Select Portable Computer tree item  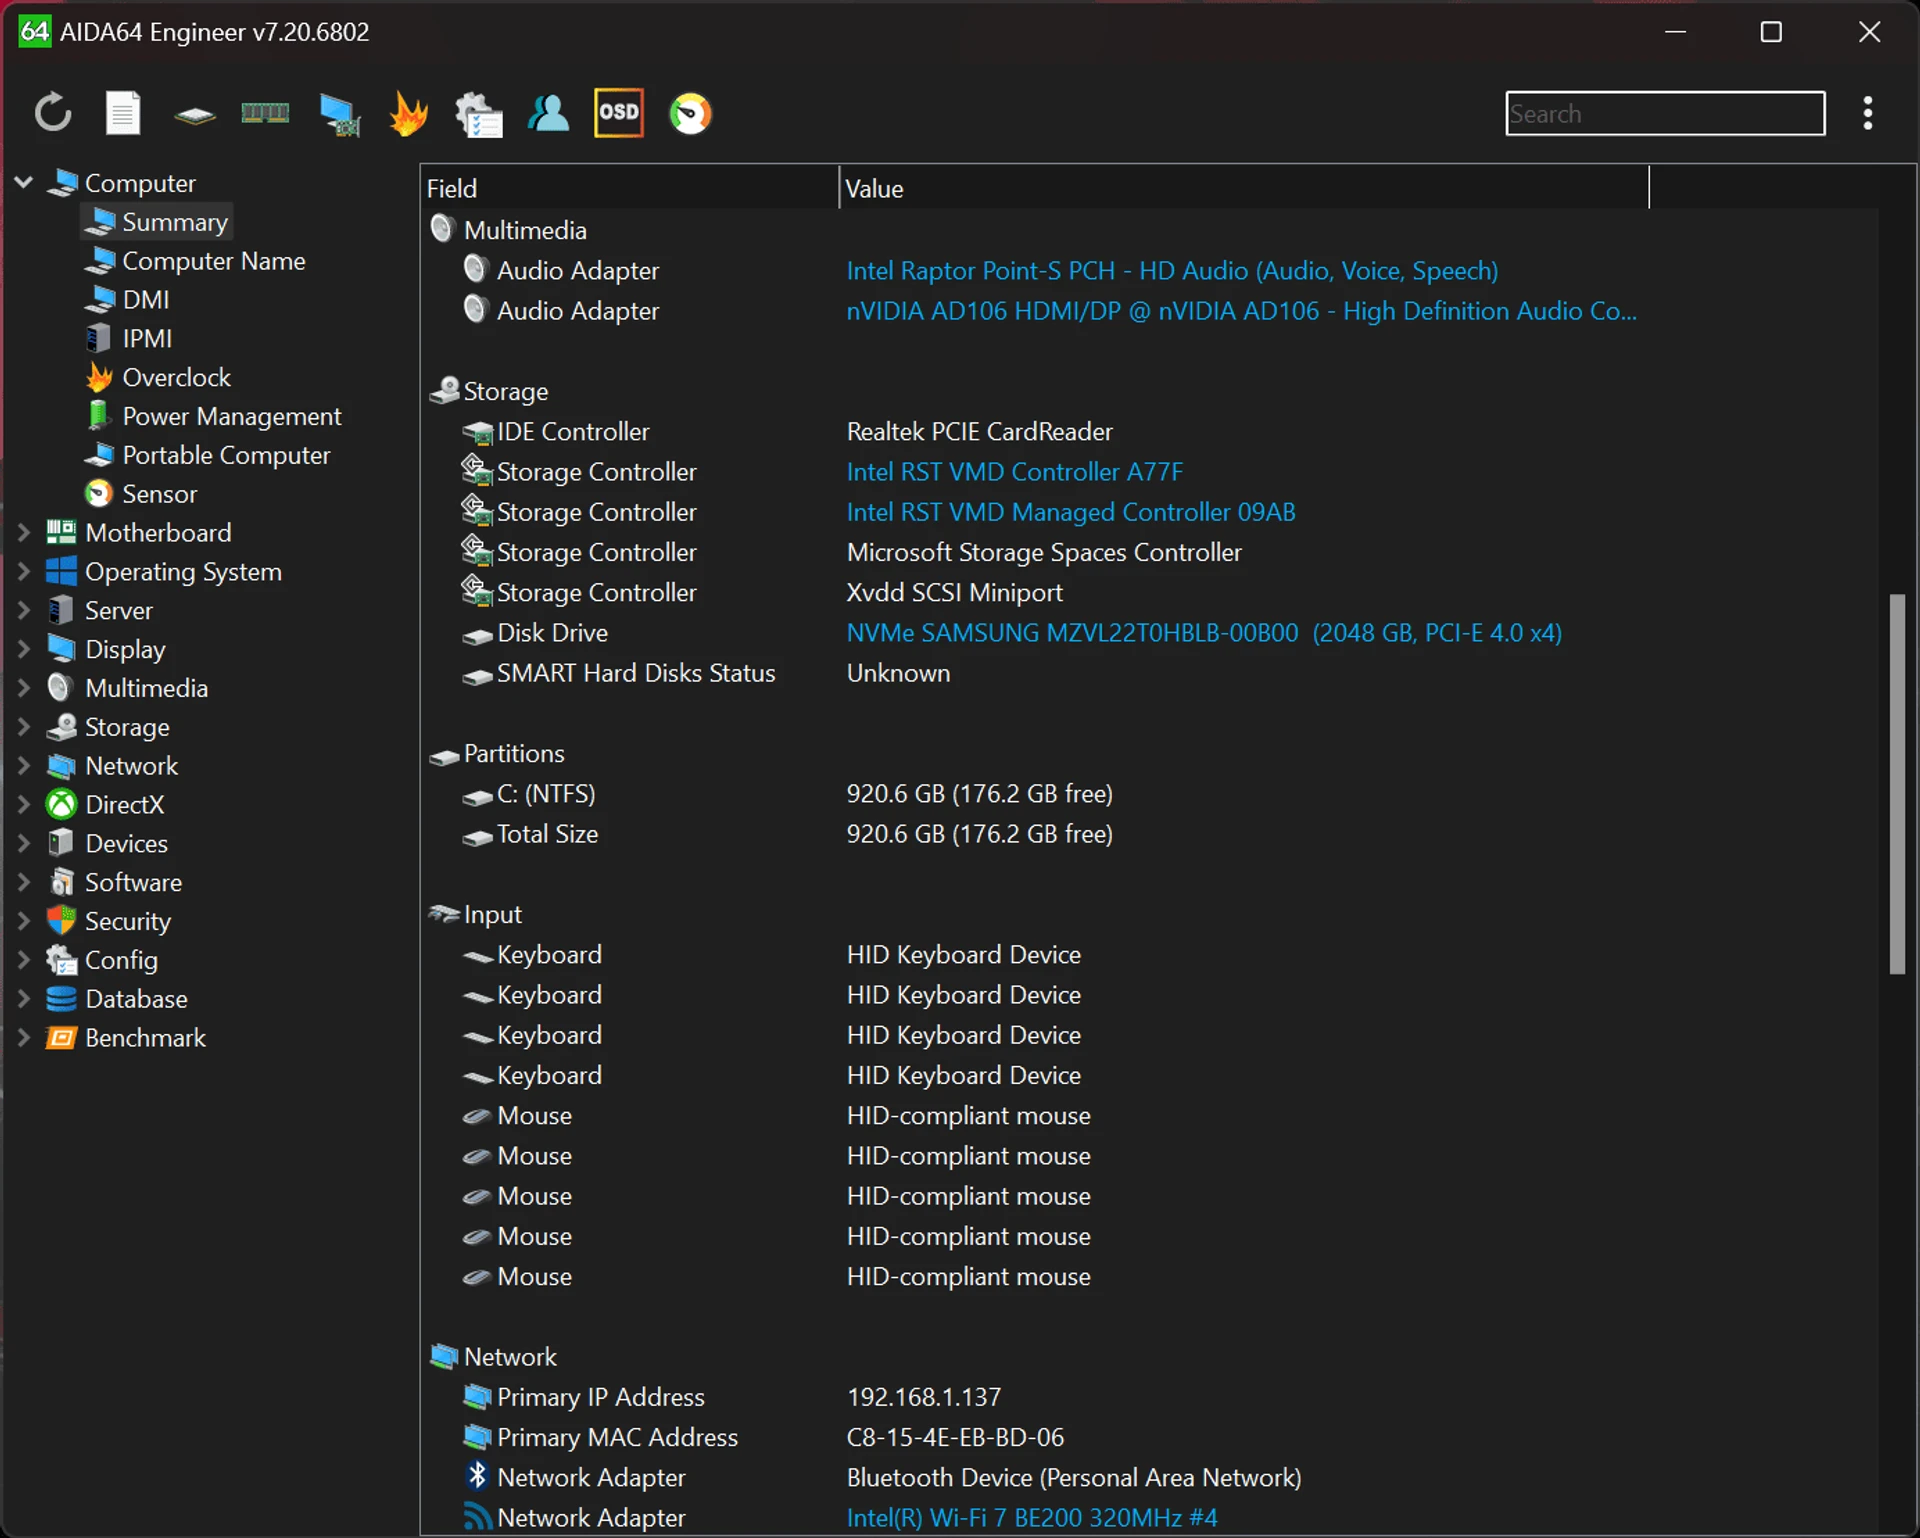click(225, 455)
